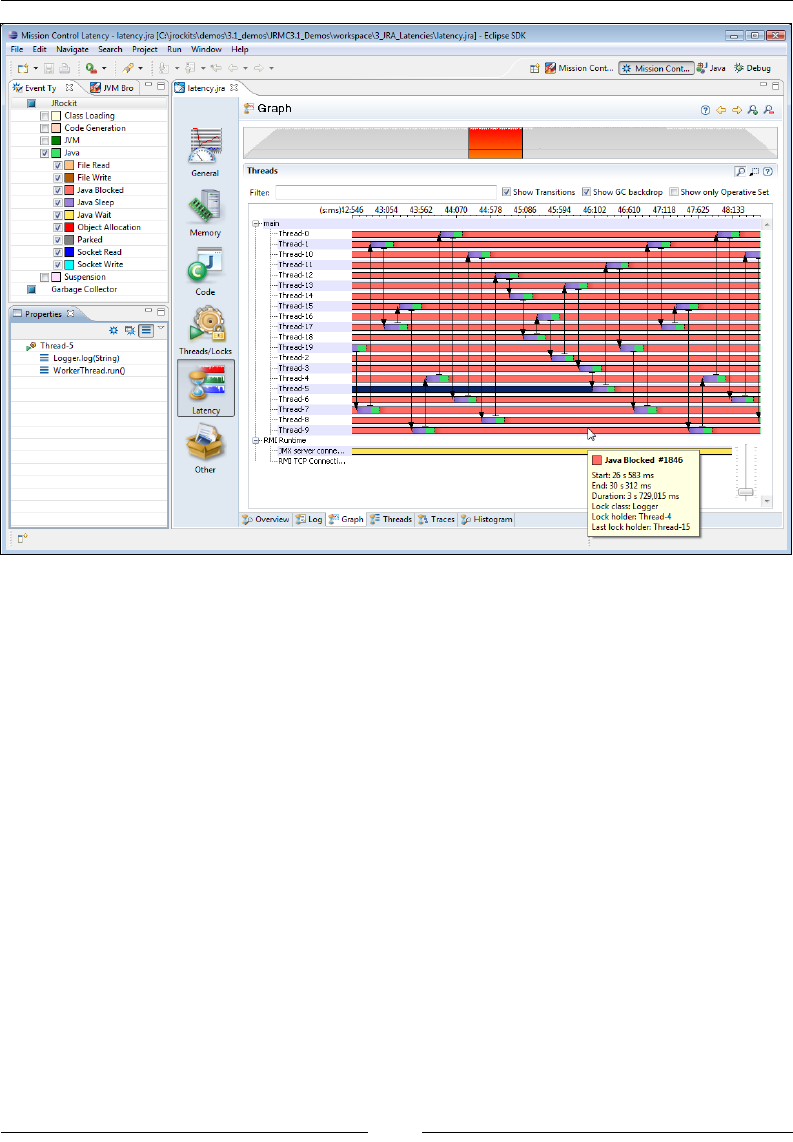Viewport: 793px width, 1142px height.
Task: Click the Object Allocation red color swatch
Action: tap(69, 227)
